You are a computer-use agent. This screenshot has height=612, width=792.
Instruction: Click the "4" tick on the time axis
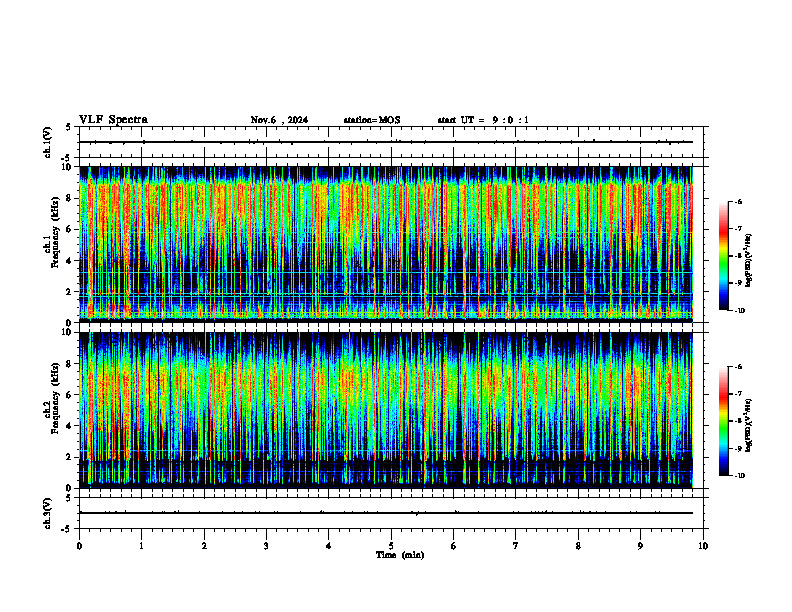point(329,546)
